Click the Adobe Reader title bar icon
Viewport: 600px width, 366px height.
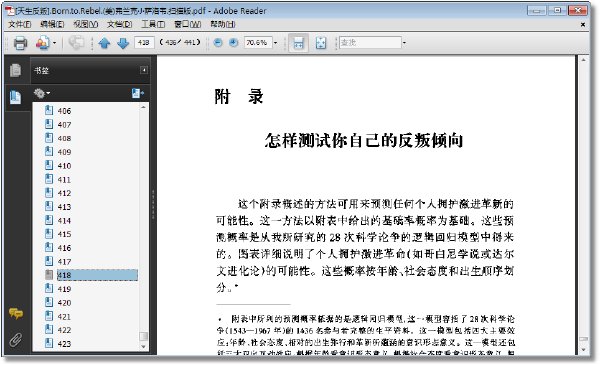(x=9, y=10)
